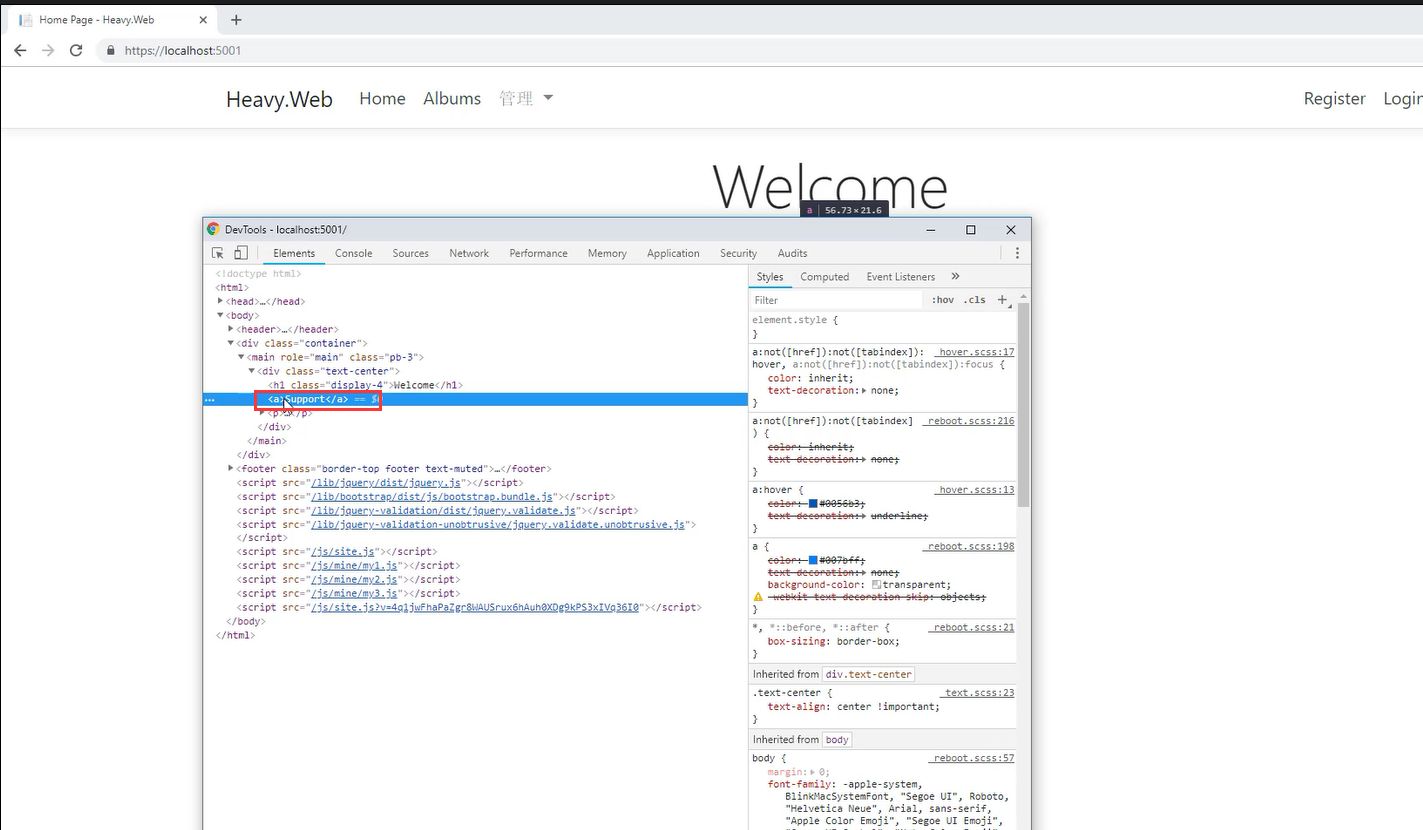The height and width of the screenshot is (830, 1423).
Task: Activate the inspect element picker icon
Action: pos(218,253)
